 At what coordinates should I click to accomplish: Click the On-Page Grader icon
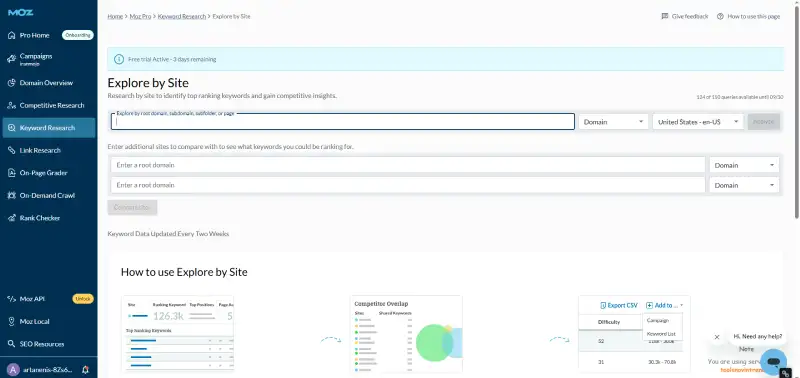click(12, 172)
